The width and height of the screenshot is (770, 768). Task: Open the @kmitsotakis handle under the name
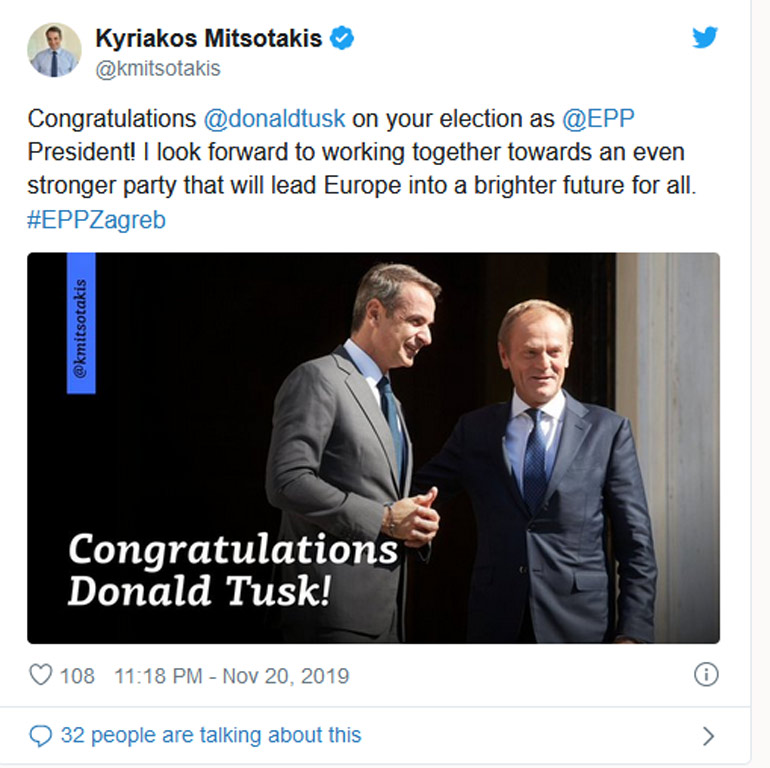coord(157,69)
